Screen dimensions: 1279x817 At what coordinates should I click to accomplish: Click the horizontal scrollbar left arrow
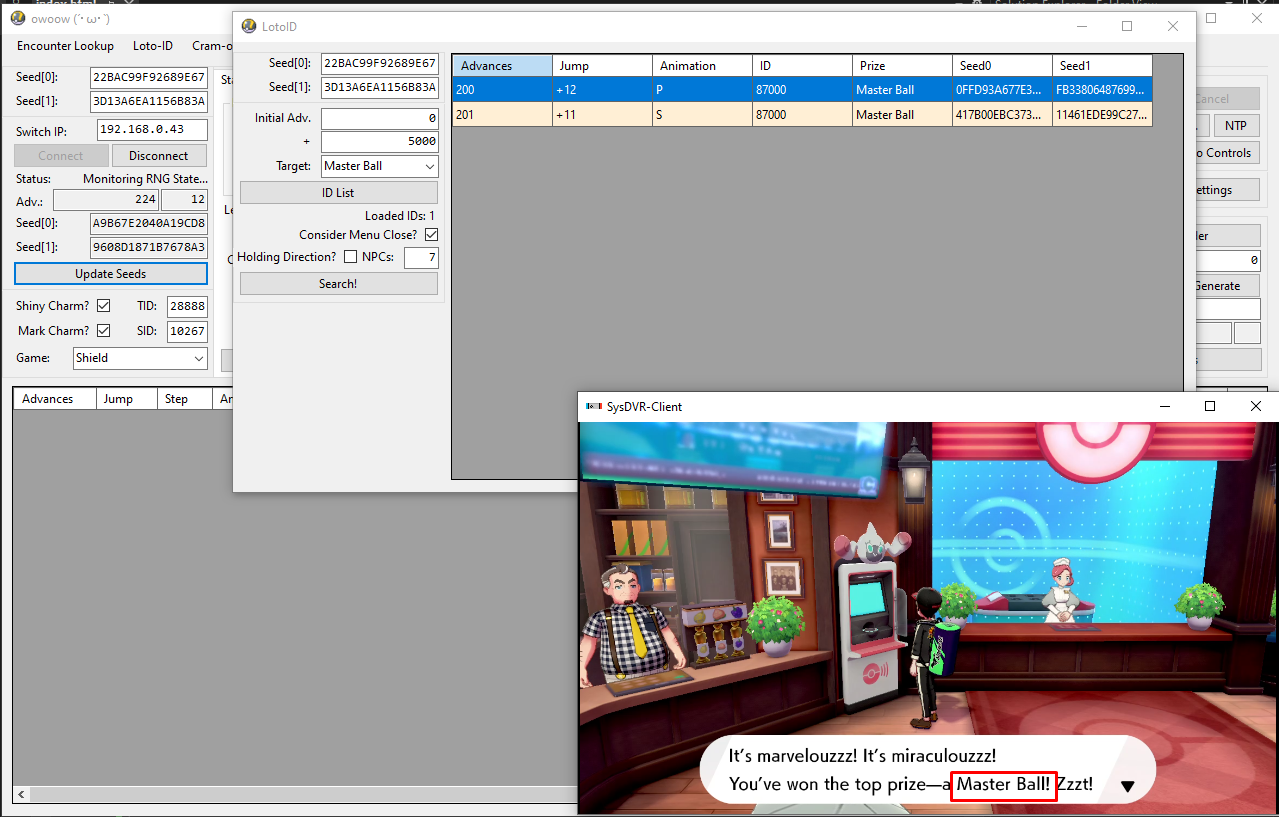pyautogui.click(x=21, y=795)
